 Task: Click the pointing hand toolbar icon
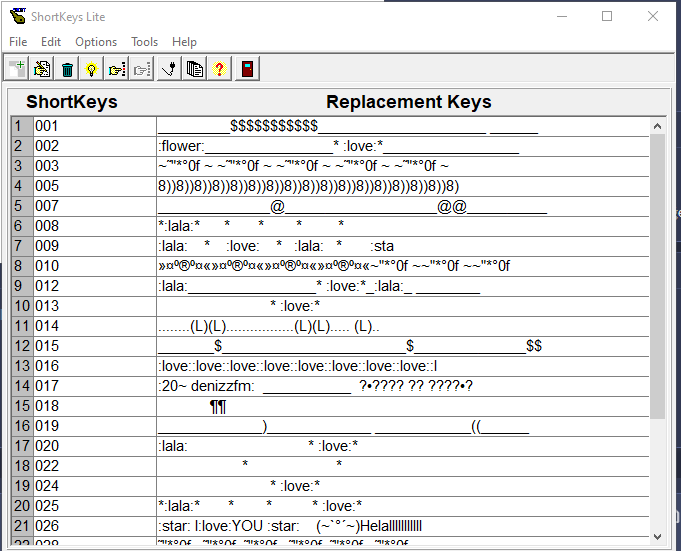[117, 69]
